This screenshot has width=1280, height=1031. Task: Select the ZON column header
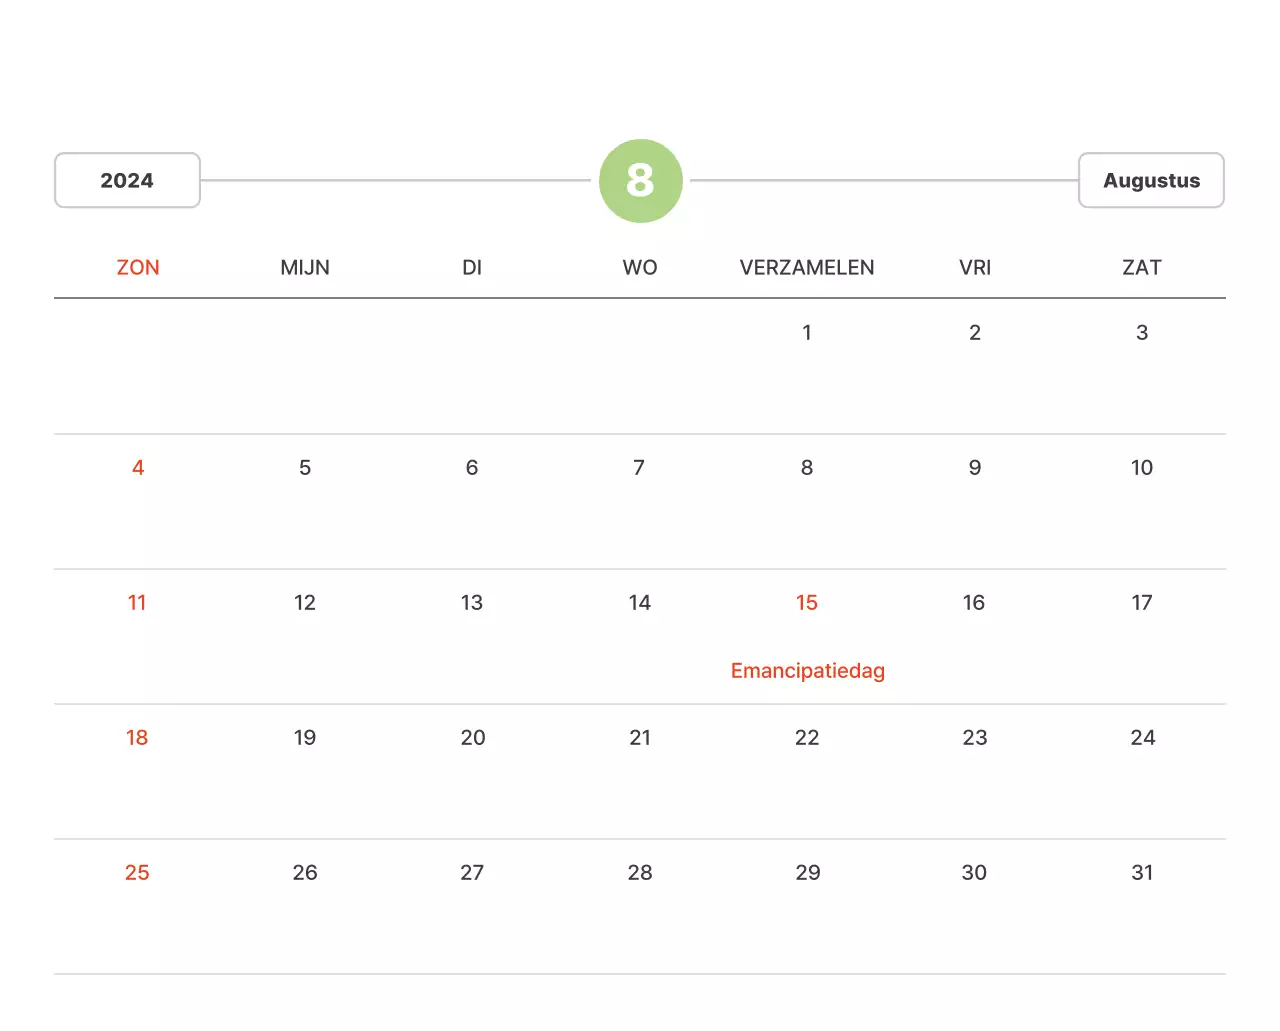click(138, 268)
